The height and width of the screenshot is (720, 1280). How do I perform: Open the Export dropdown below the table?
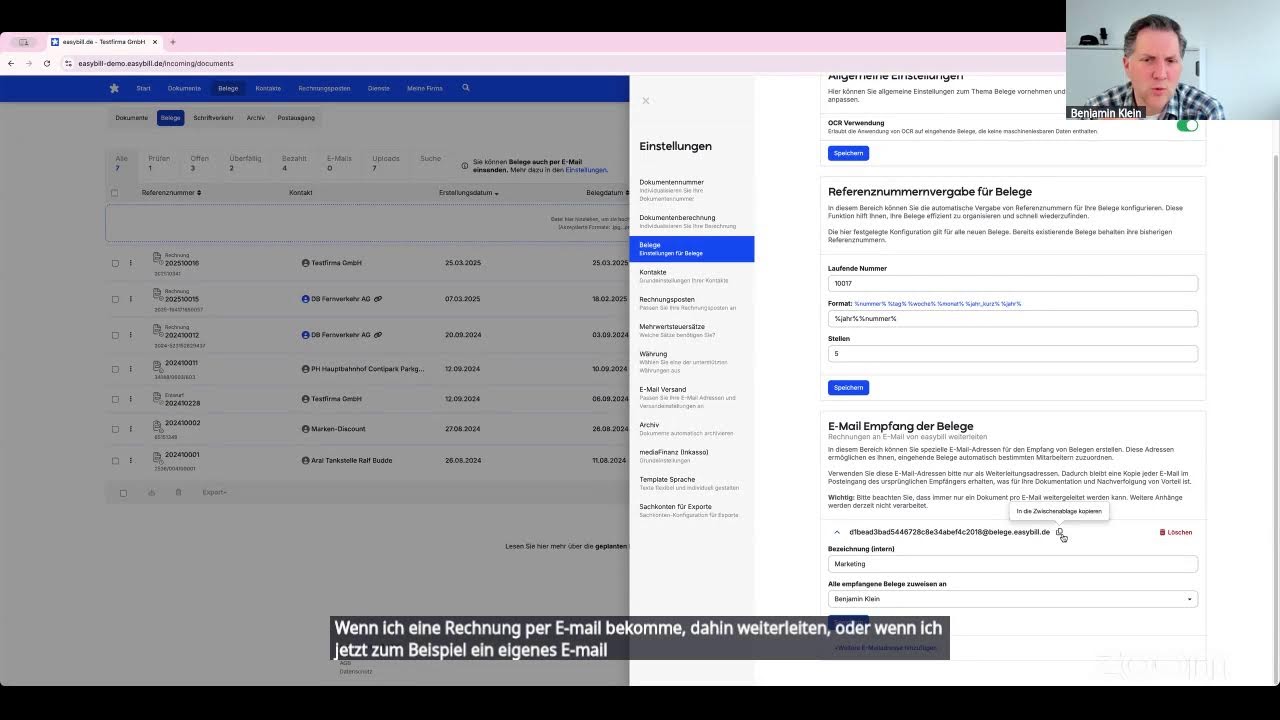[x=214, y=493]
